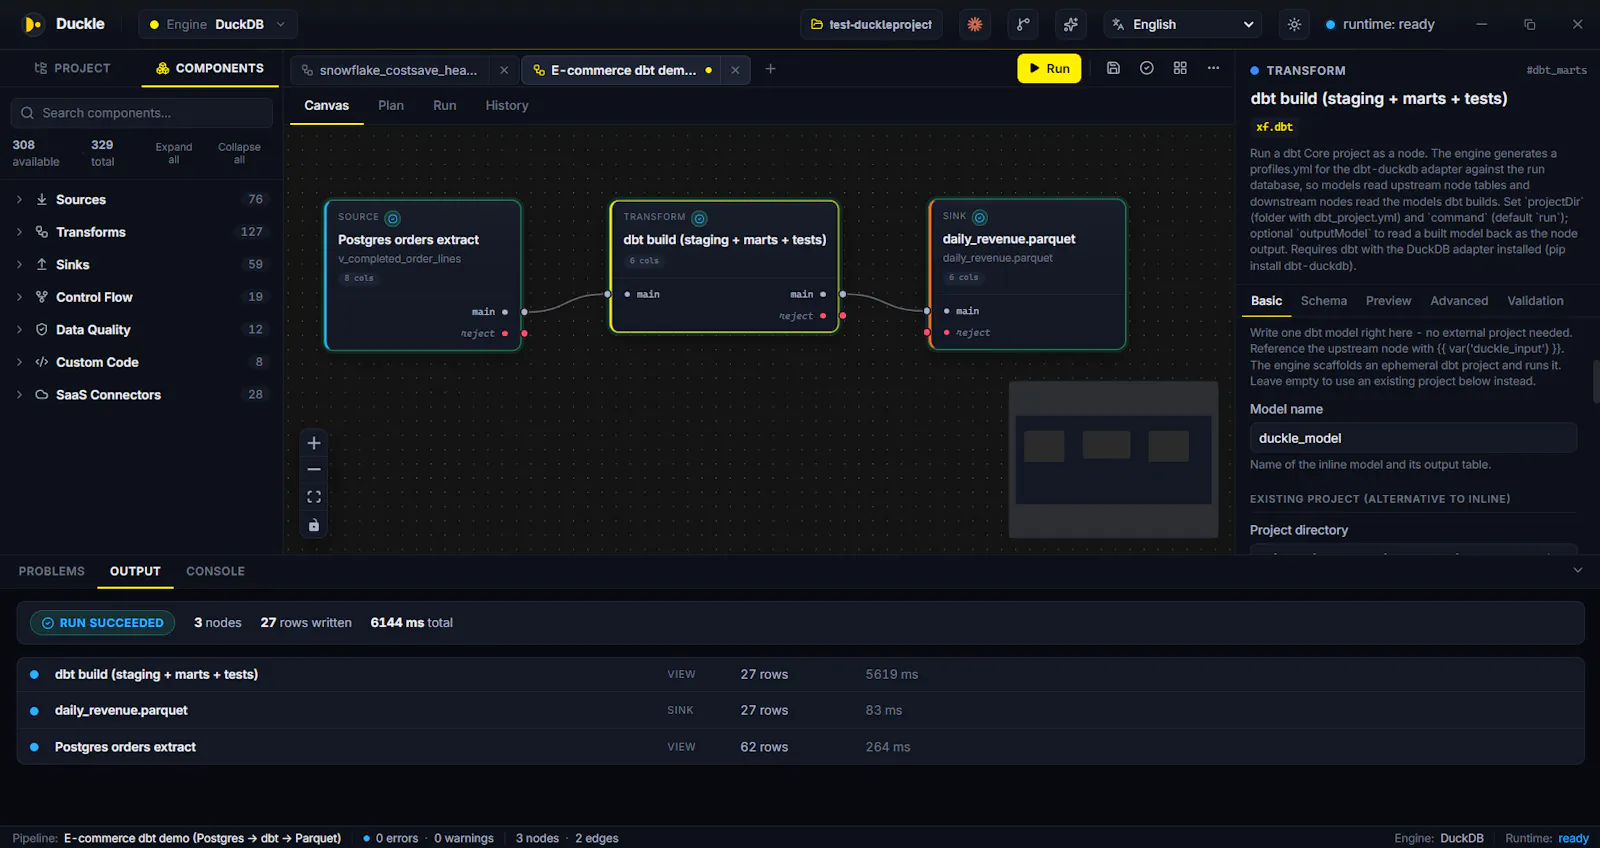Zoom out on the canvas

(314, 470)
